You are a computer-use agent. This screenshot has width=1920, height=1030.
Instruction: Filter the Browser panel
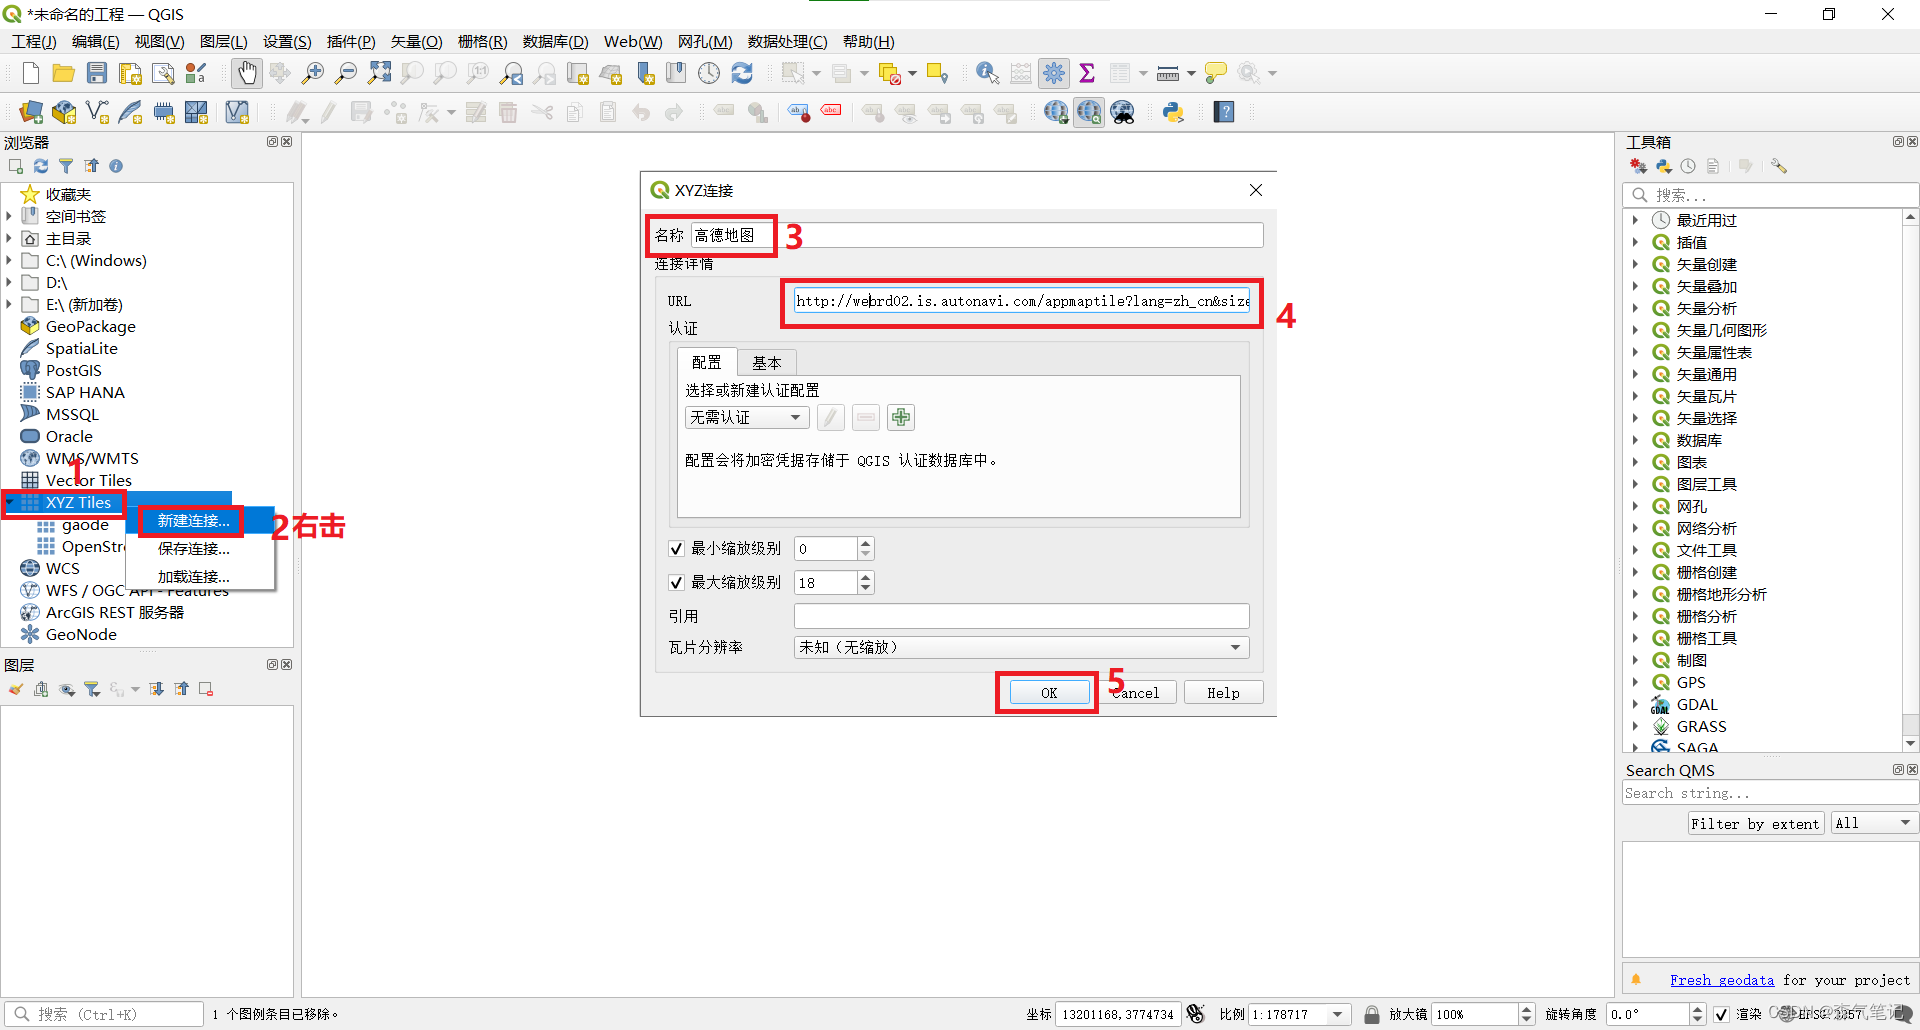tap(66, 166)
